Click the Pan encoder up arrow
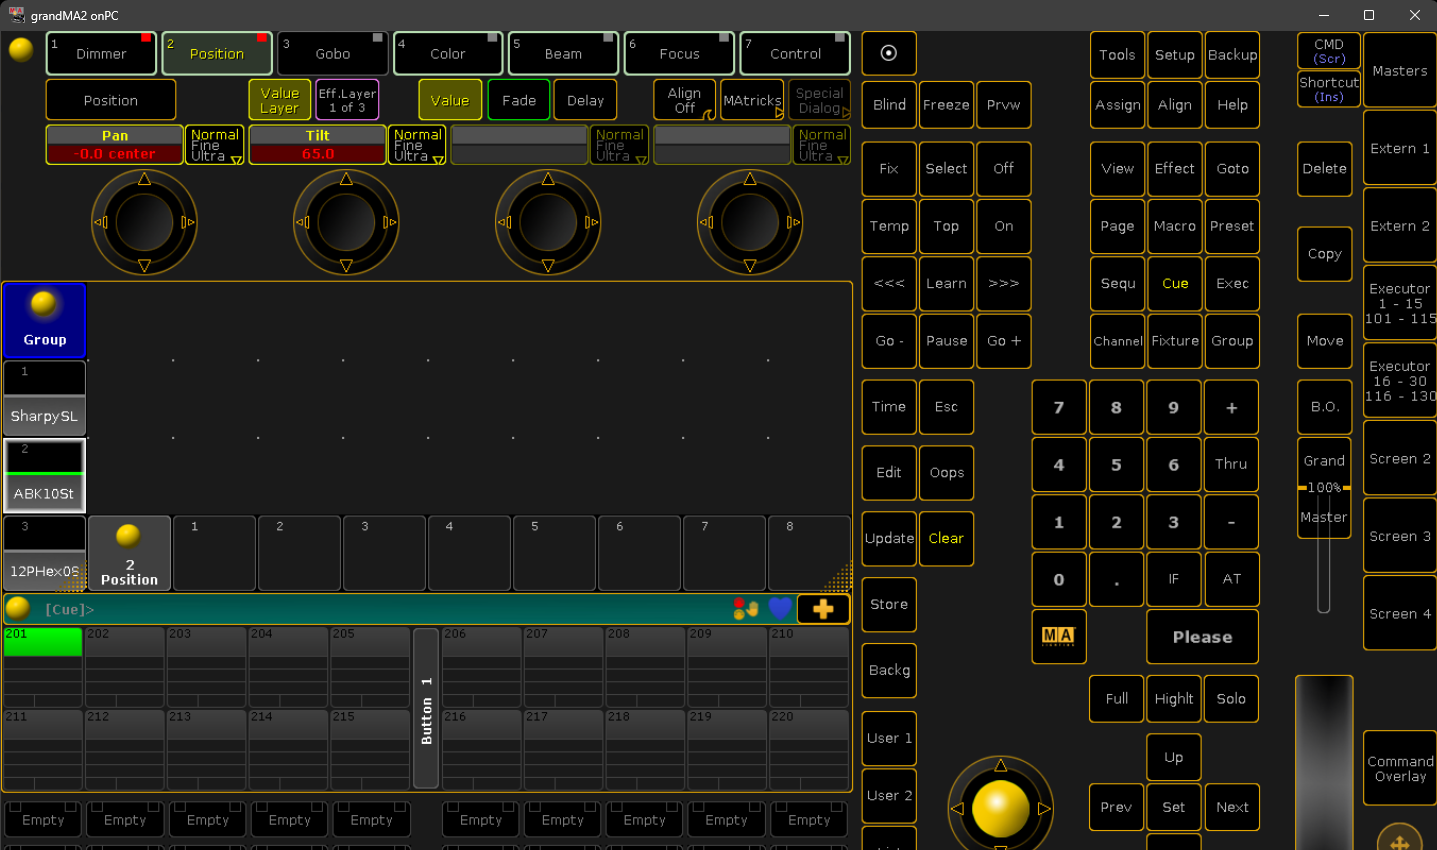This screenshot has width=1437, height=850. 144,179
